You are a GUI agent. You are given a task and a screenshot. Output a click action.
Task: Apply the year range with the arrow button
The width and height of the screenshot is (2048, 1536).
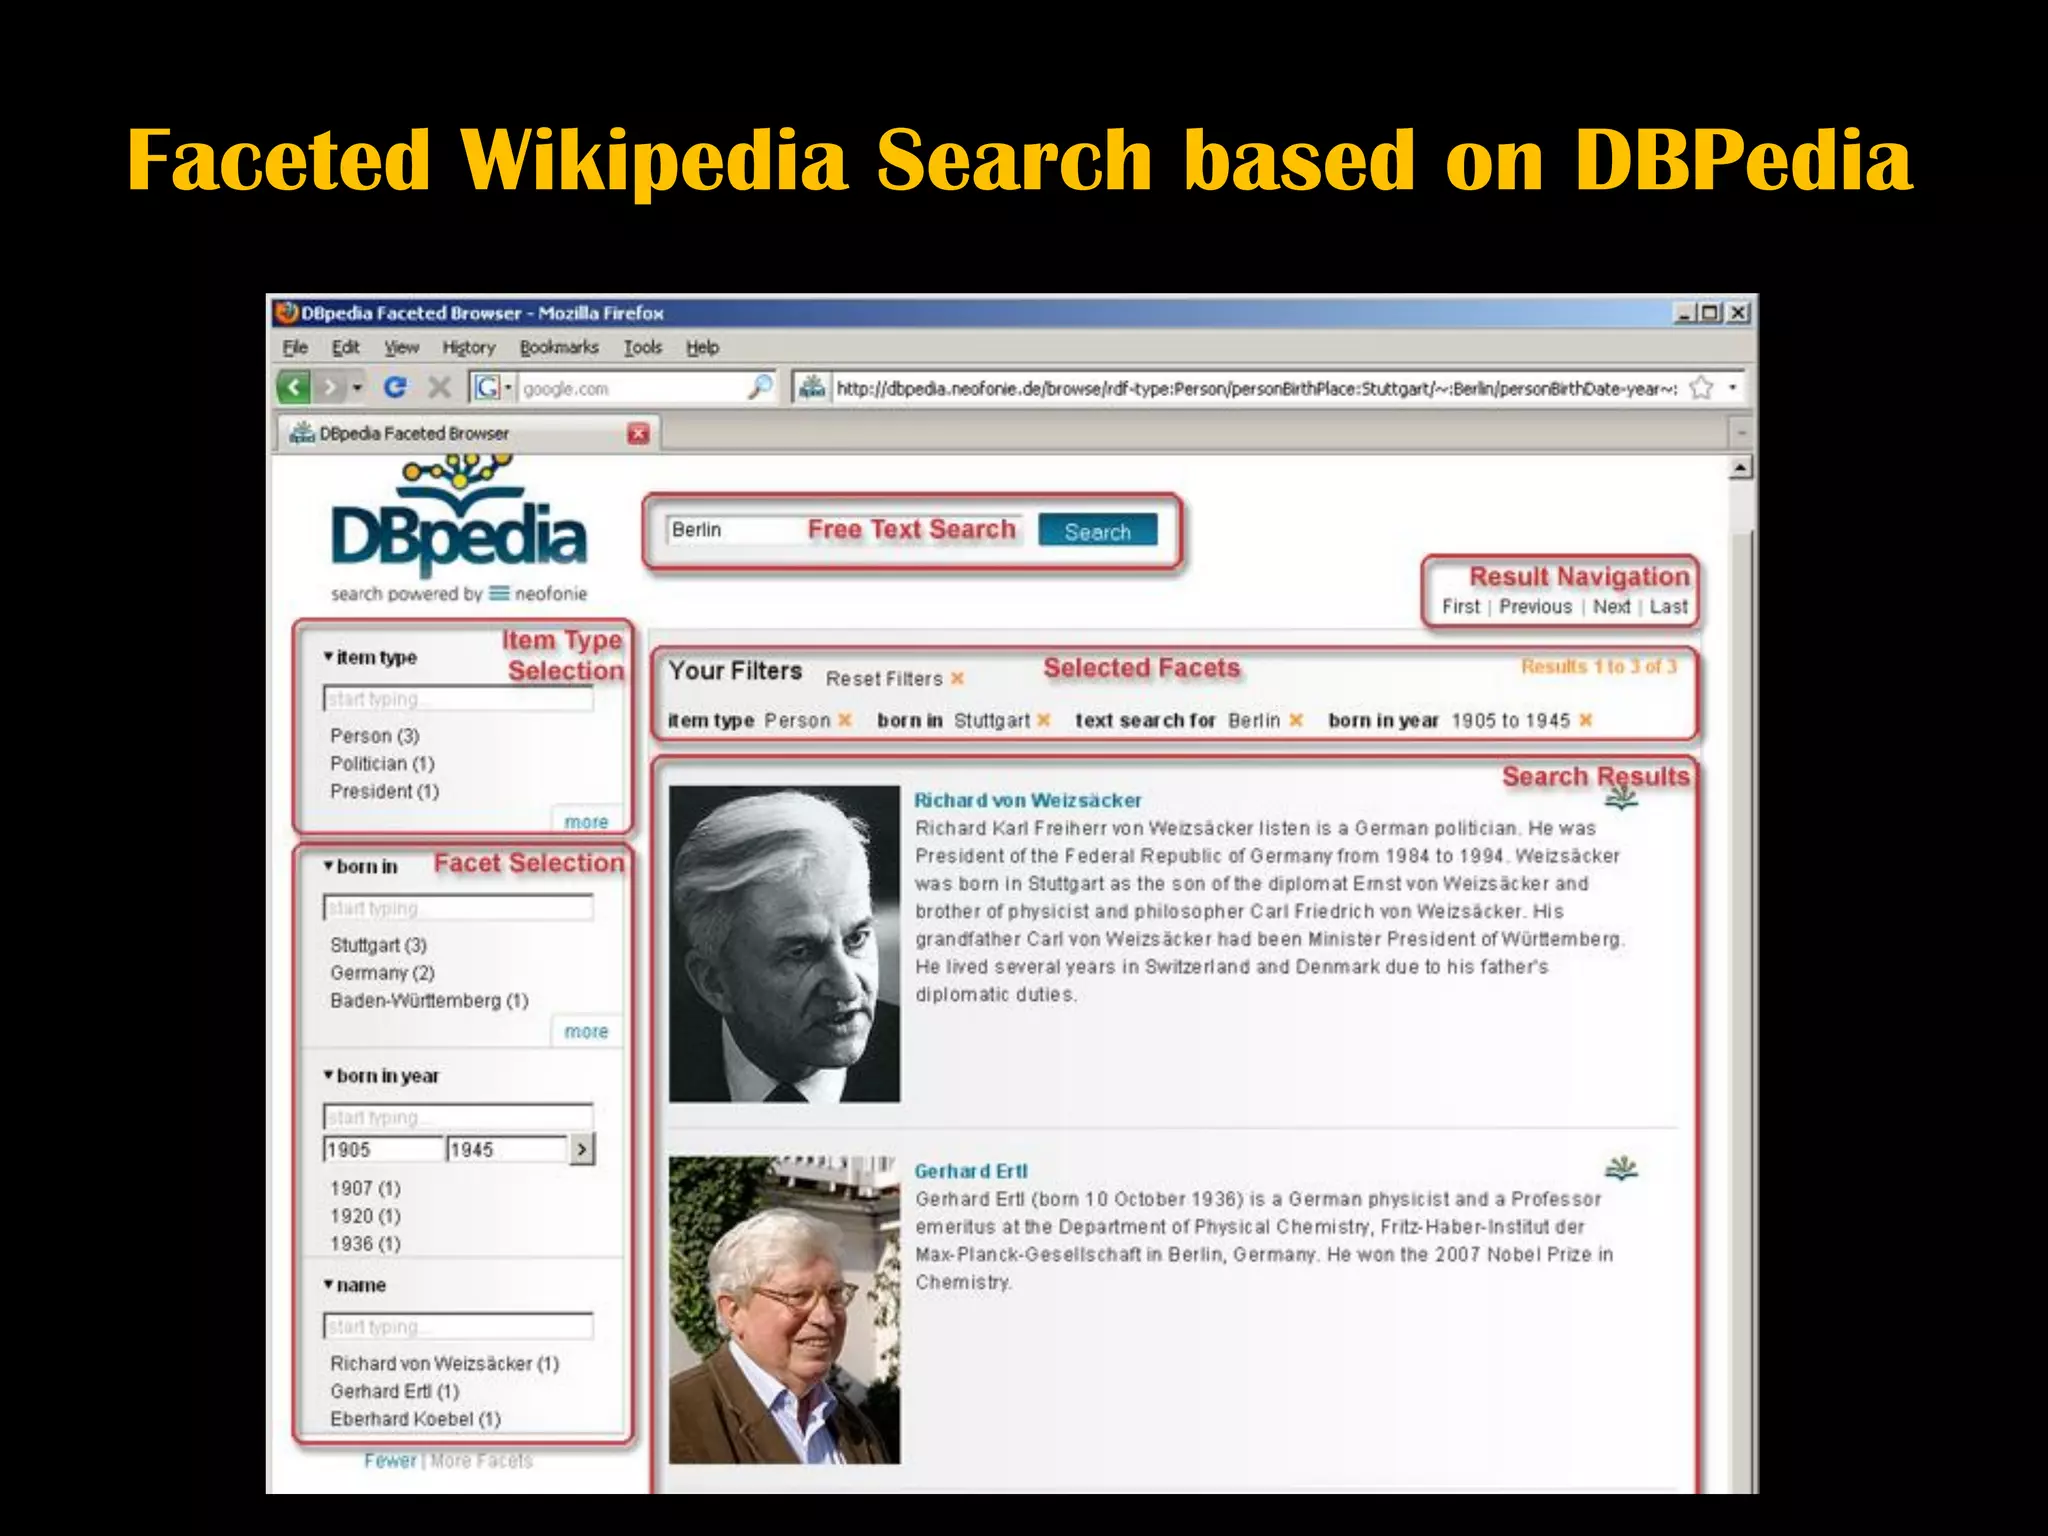coord(582,1149)
